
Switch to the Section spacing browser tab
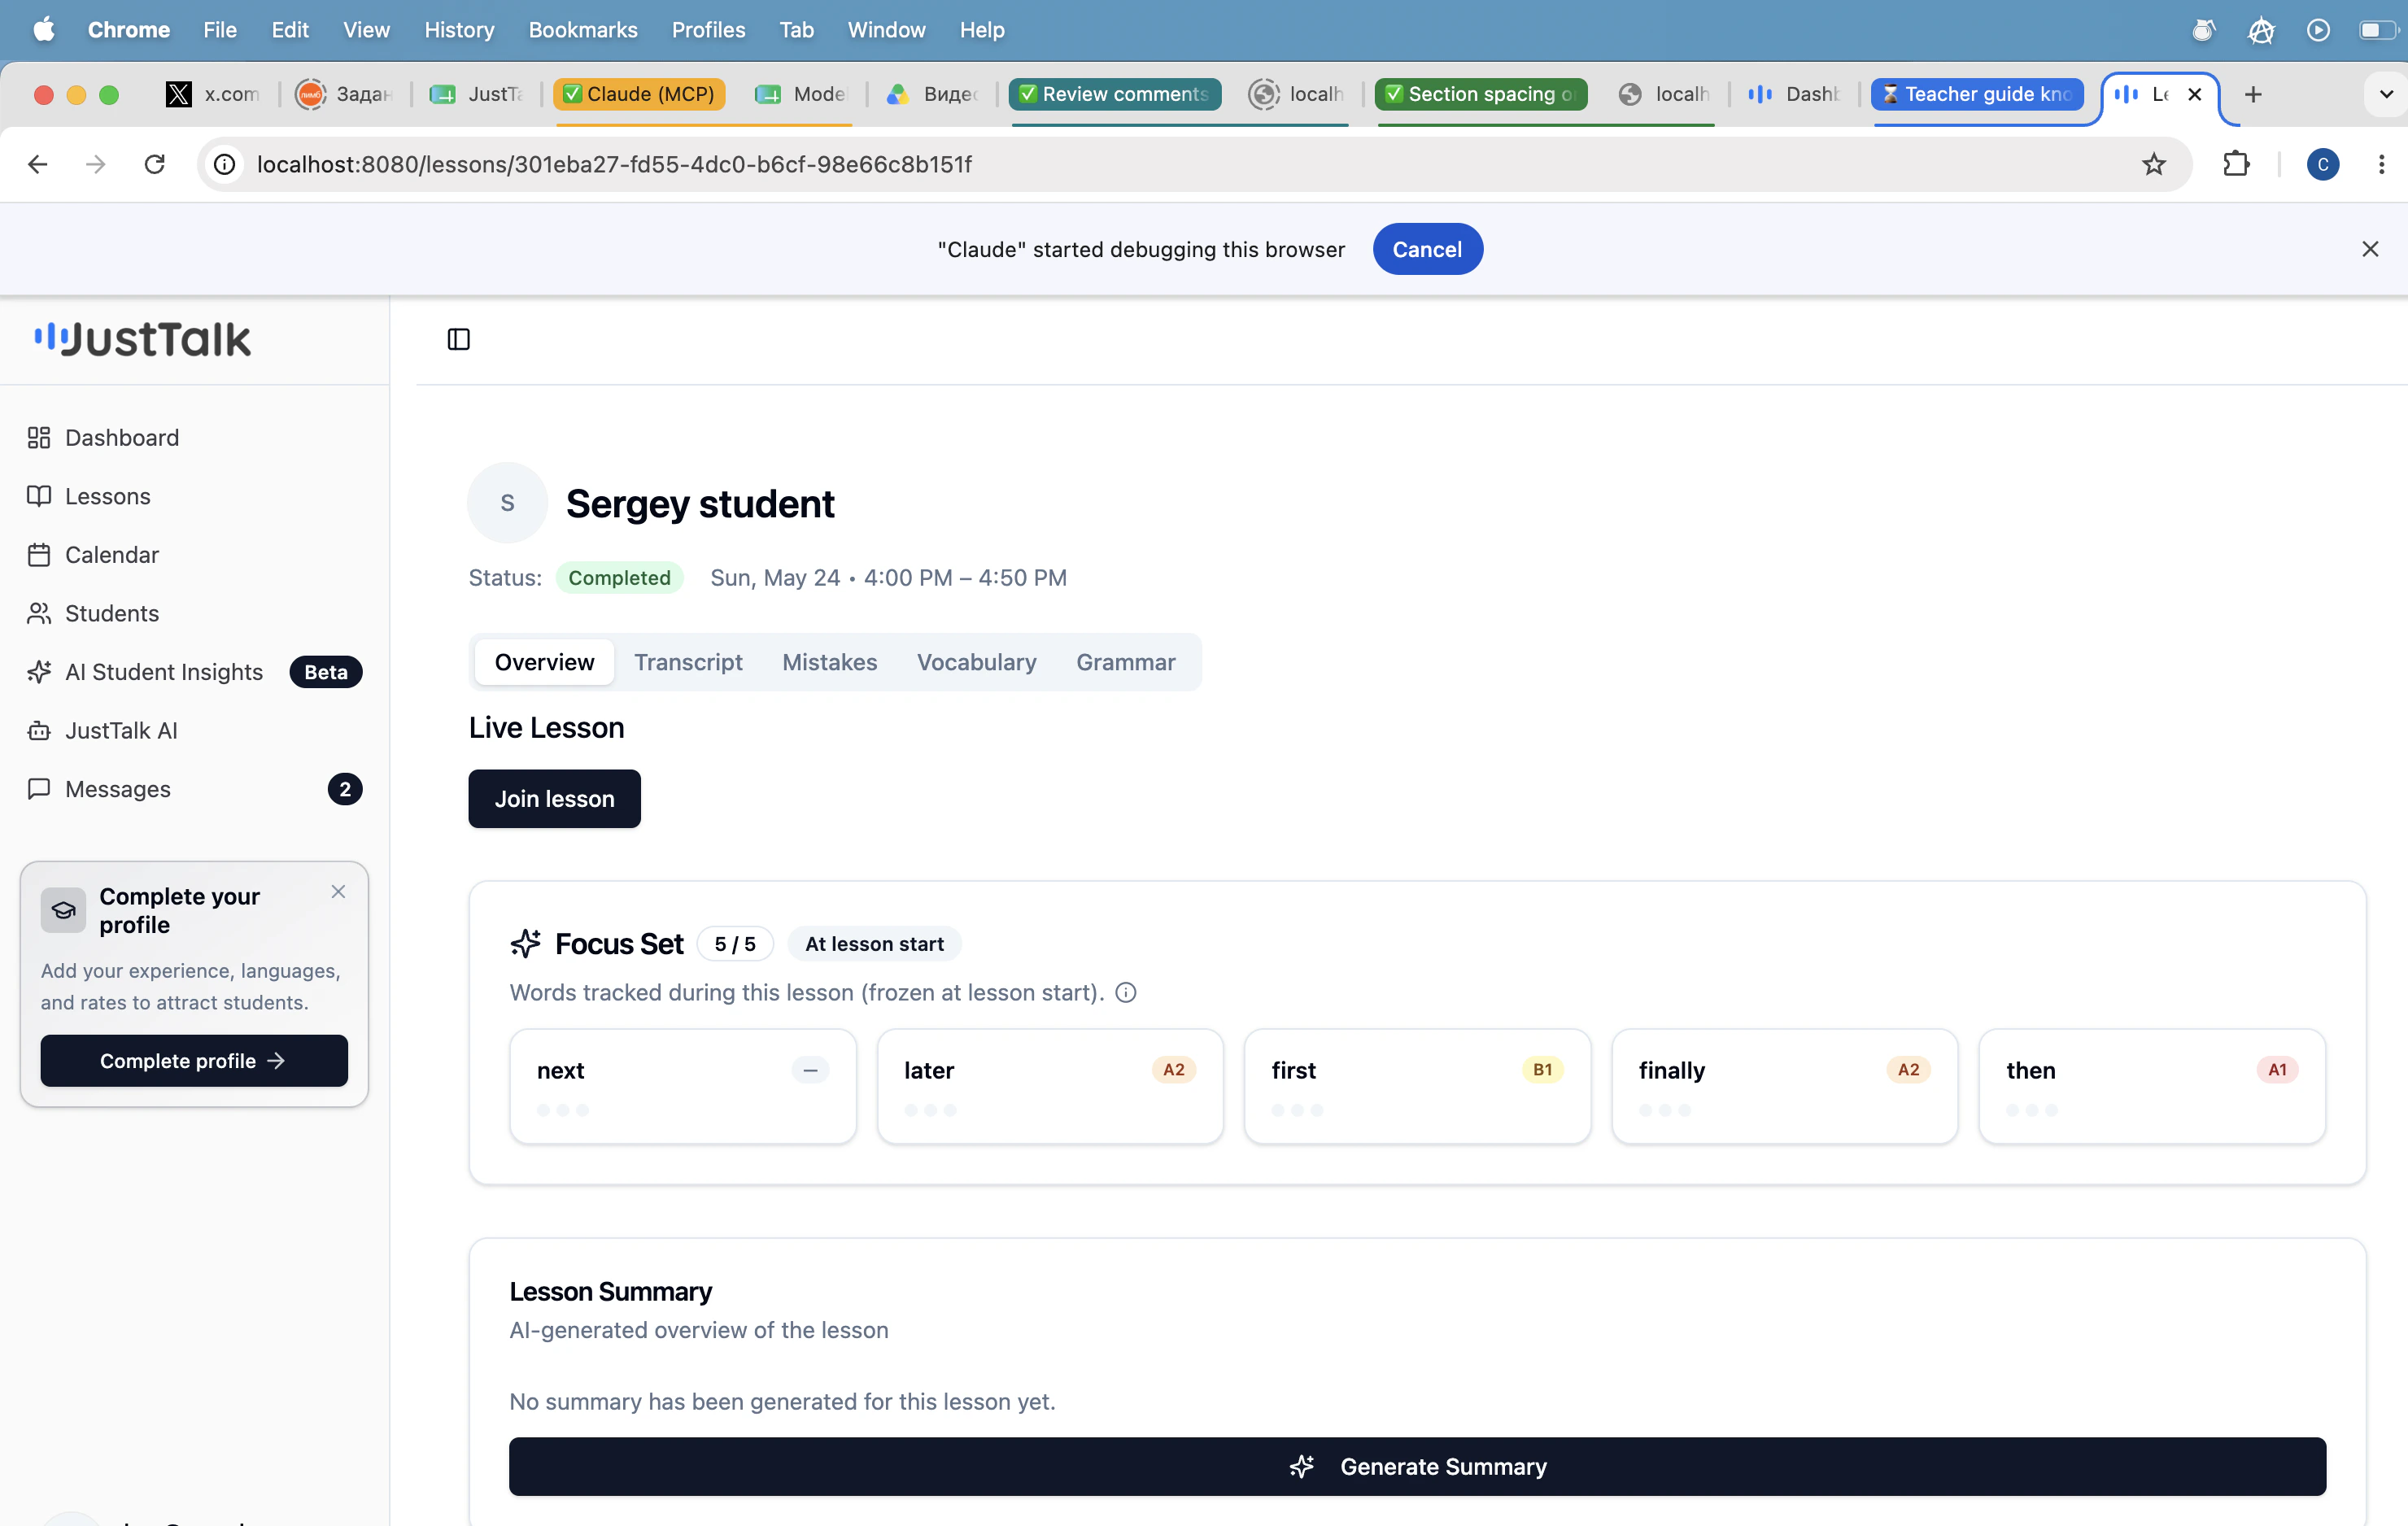pyautogui.click(x=1482, y=94)
